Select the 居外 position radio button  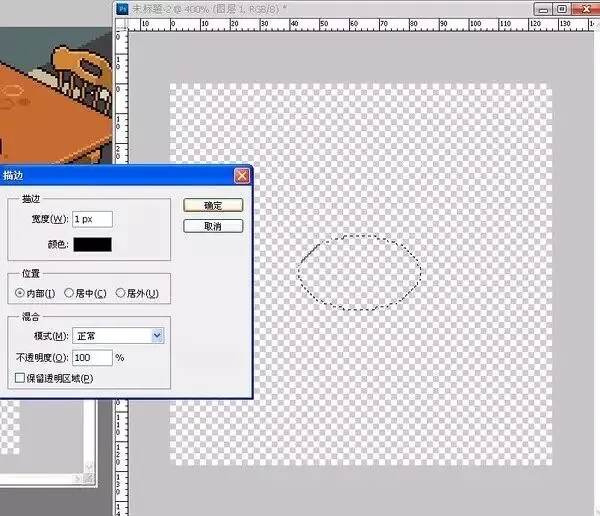(120, 293)
